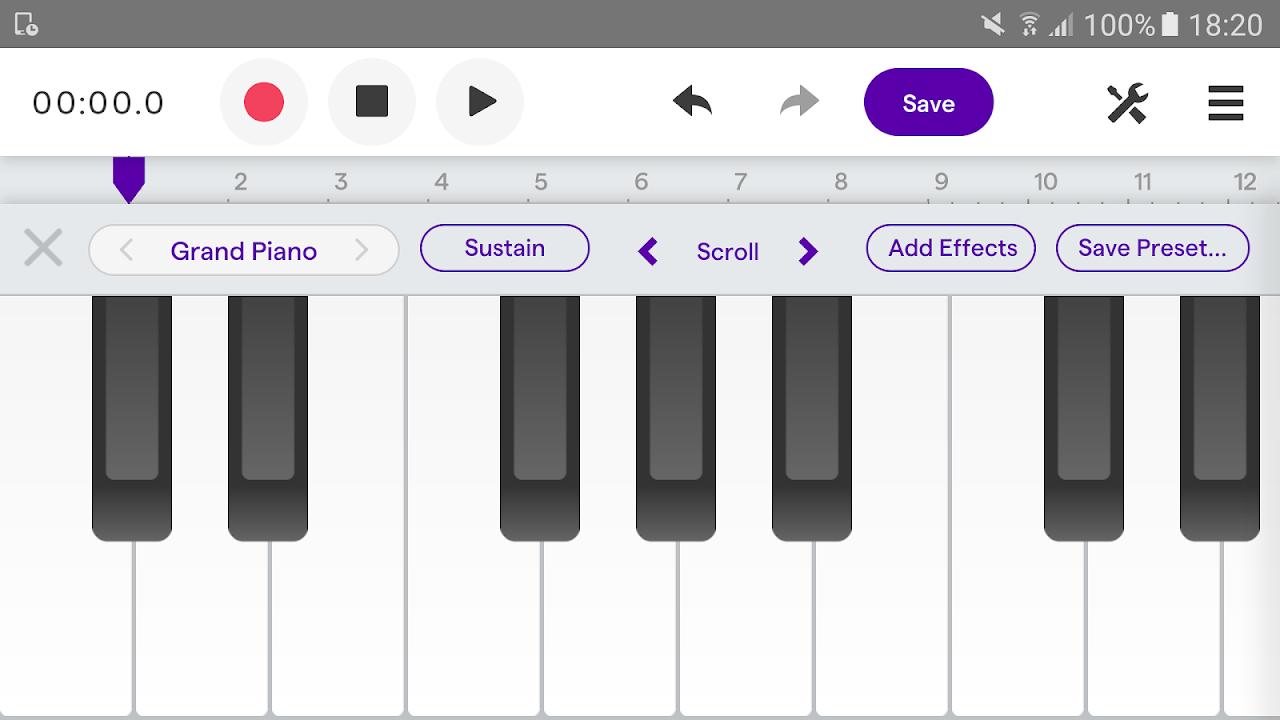This screenshot has width=1280, height=720.
Task: Click the greyed-out redo arrow
Action: click(799, 101)
